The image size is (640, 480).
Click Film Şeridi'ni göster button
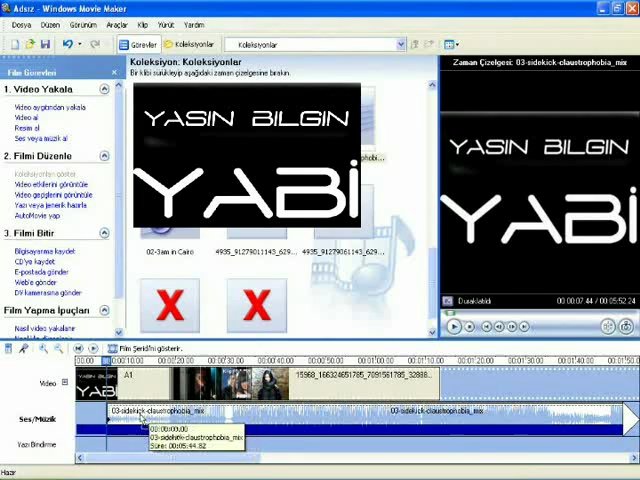point(145,349)
